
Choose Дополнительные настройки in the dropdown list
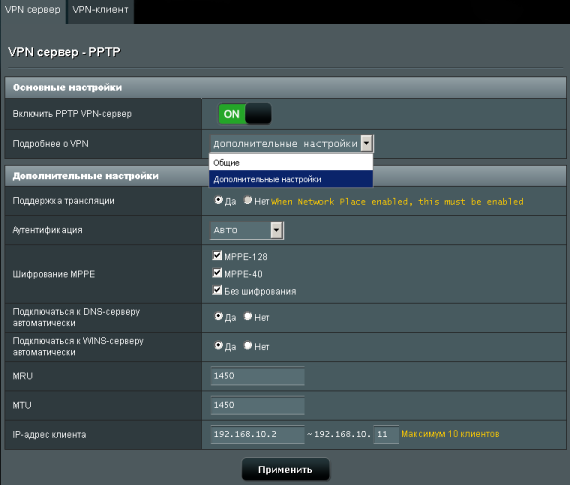point(291,179)
